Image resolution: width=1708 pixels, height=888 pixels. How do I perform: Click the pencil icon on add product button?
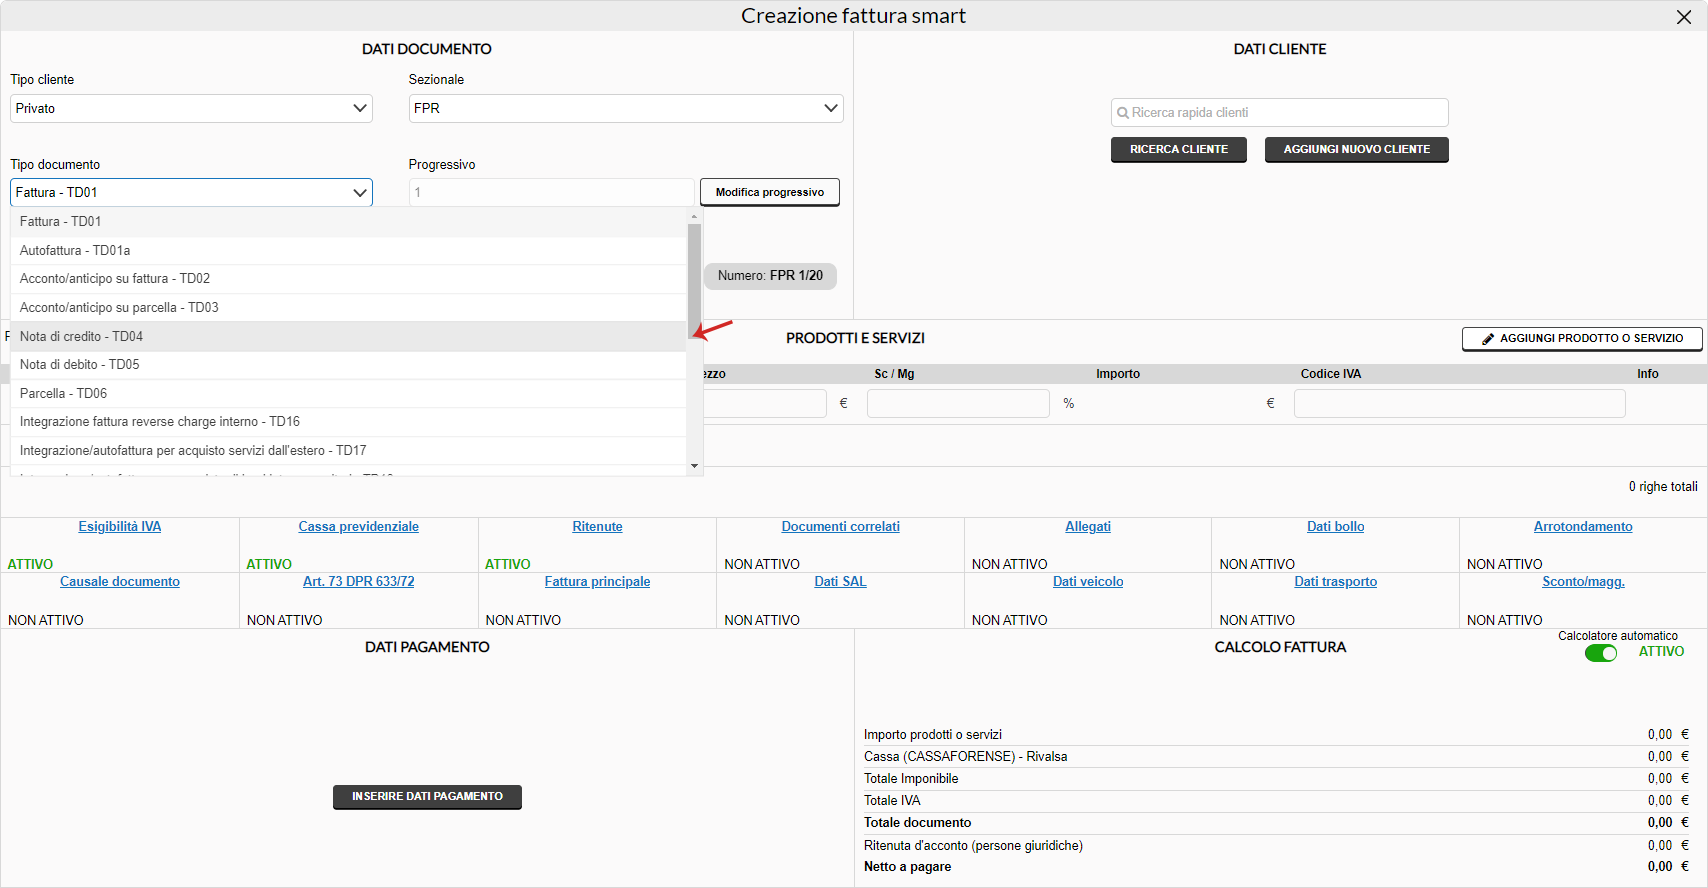click(1488, 339)
